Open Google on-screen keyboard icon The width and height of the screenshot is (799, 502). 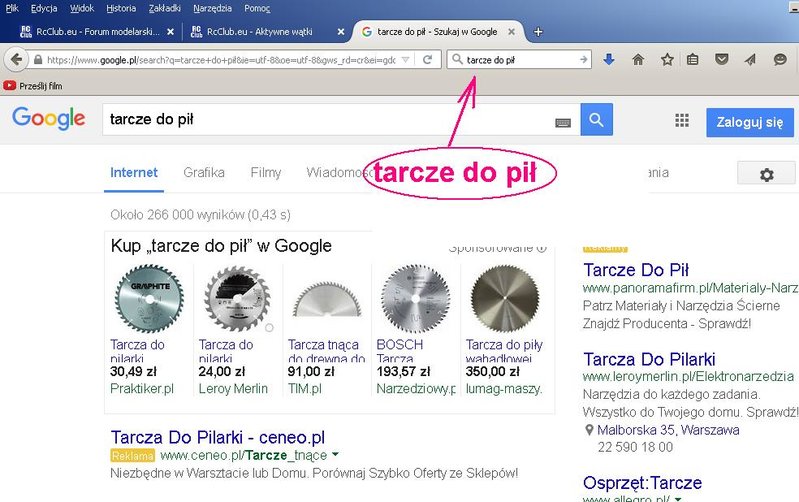[563, 122]
